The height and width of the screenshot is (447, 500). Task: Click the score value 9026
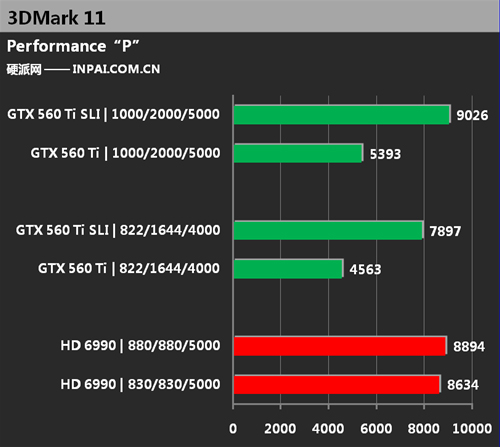tap(472, 115)
